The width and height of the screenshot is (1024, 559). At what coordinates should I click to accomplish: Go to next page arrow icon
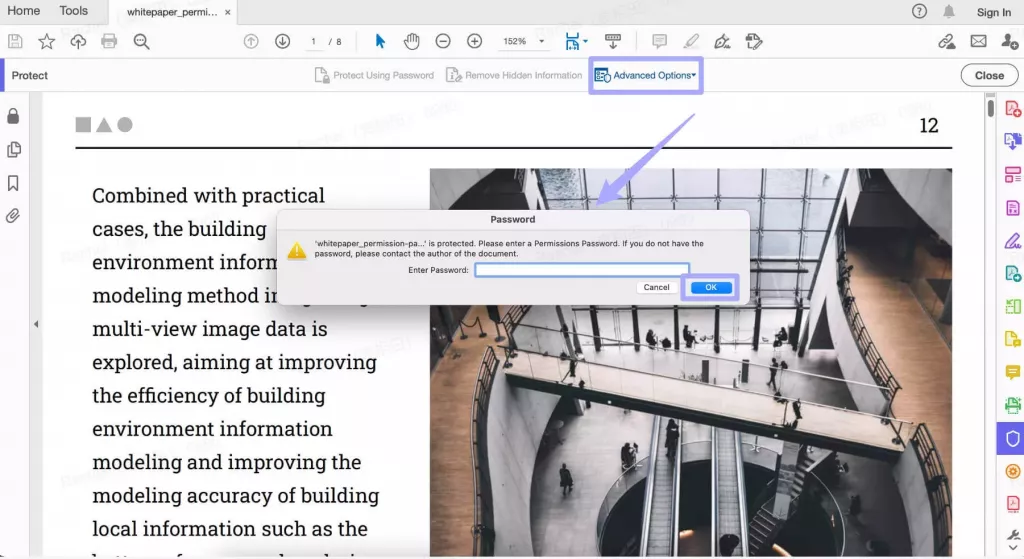(x=283, y=41)
